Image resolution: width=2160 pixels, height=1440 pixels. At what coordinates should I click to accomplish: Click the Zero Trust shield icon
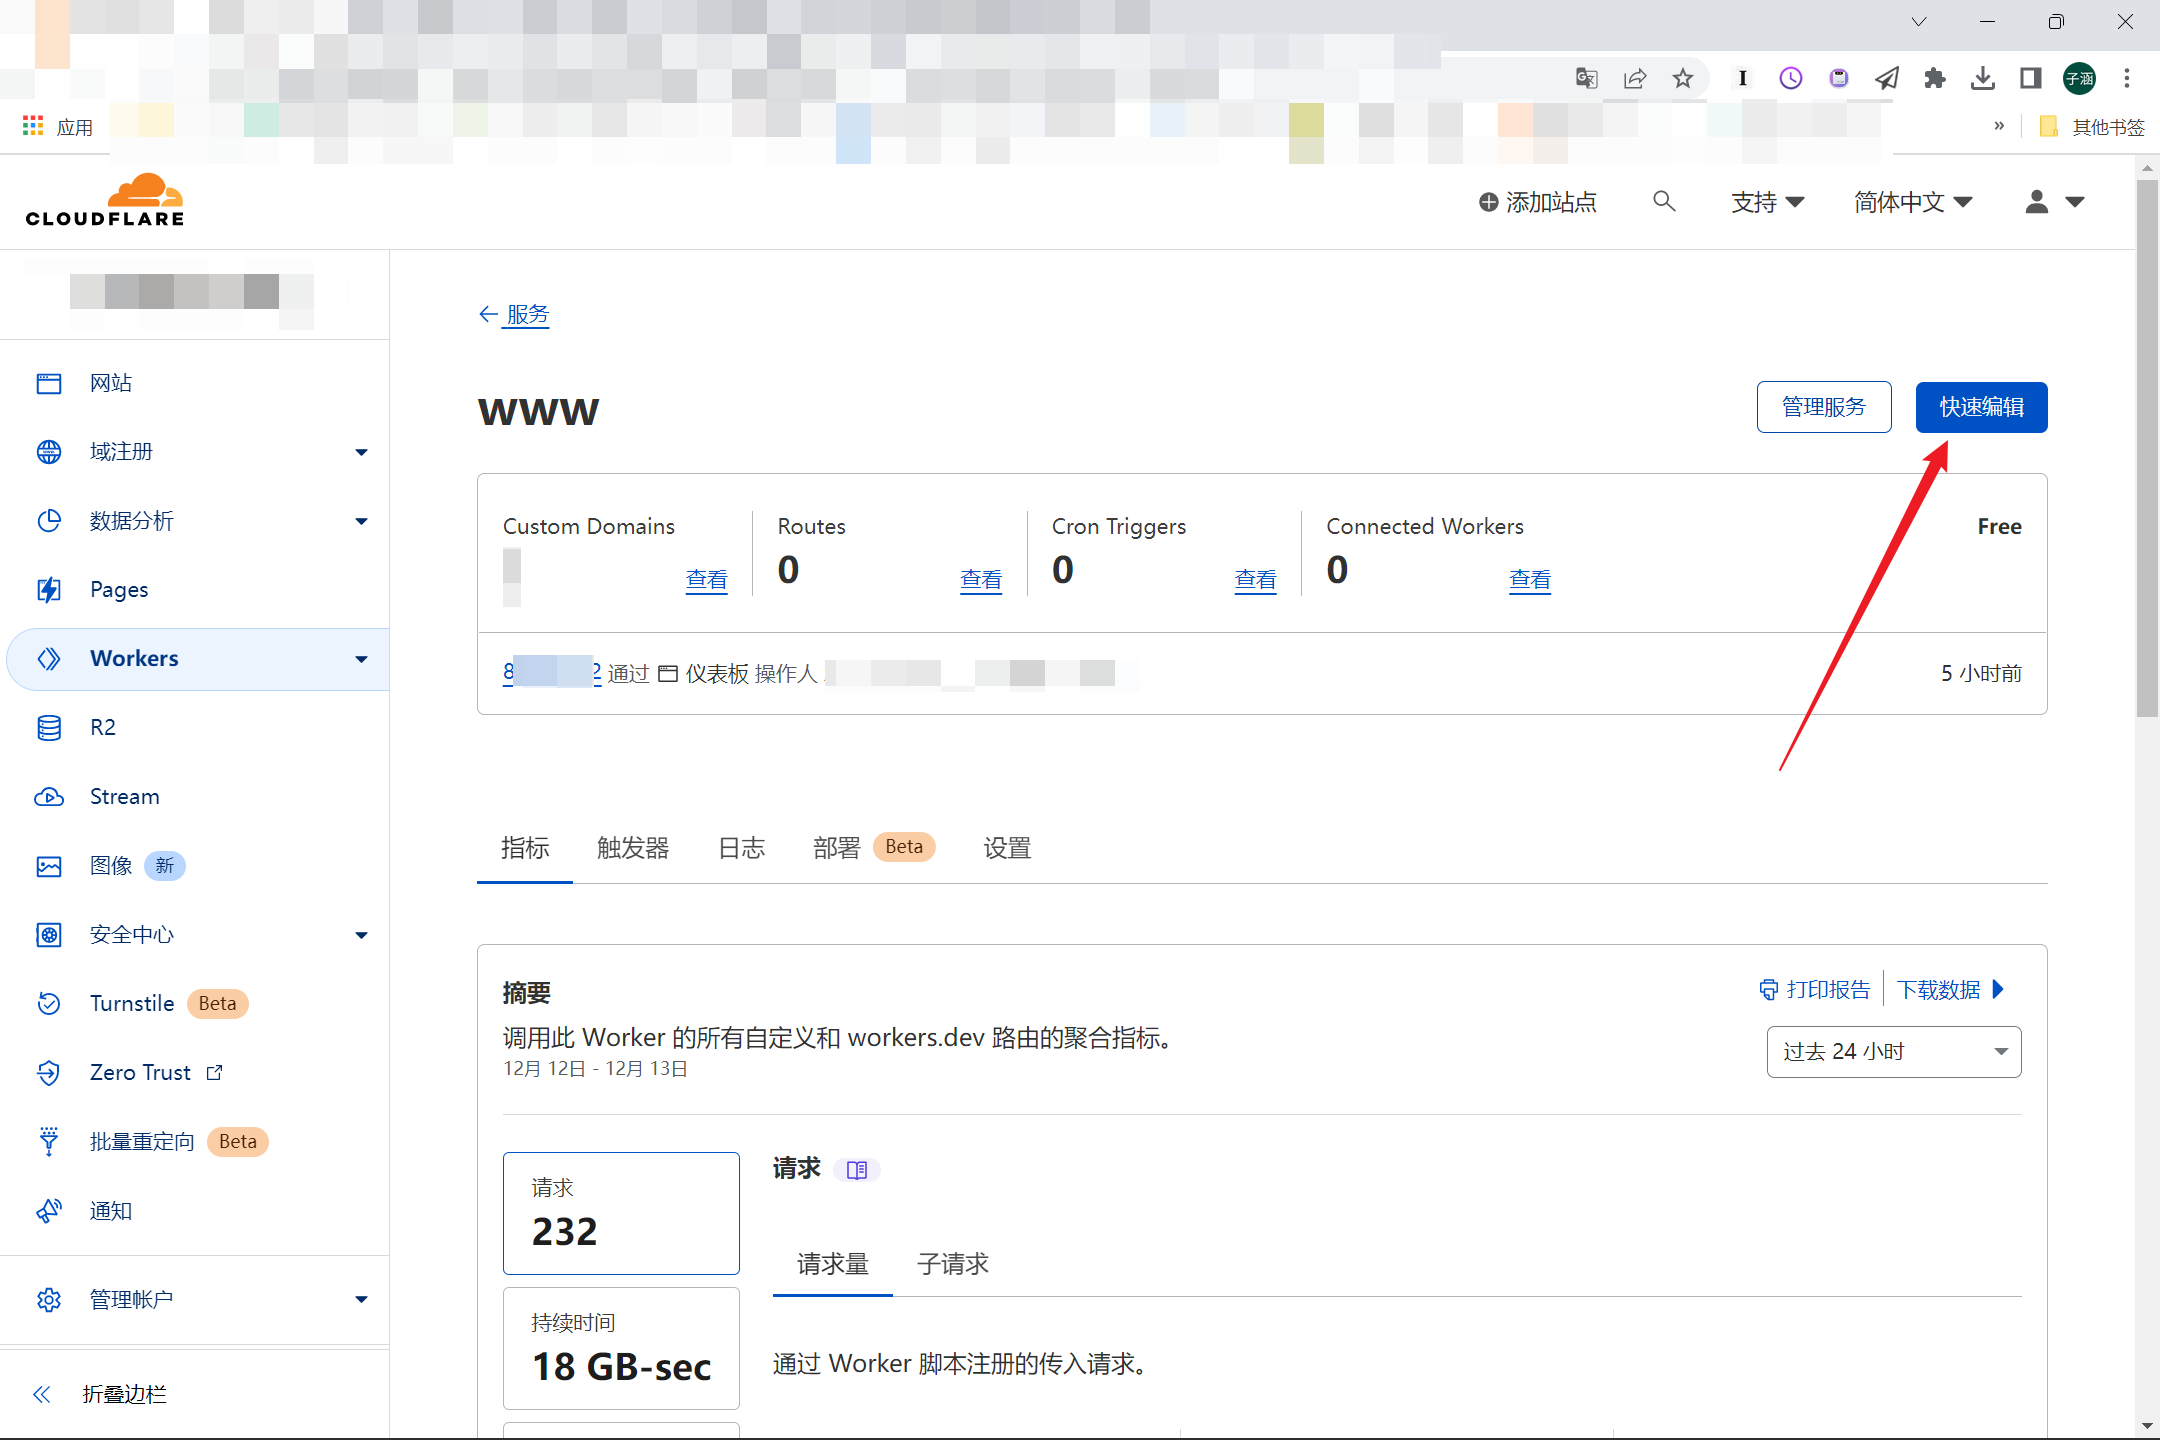[x=49, y=1073]
